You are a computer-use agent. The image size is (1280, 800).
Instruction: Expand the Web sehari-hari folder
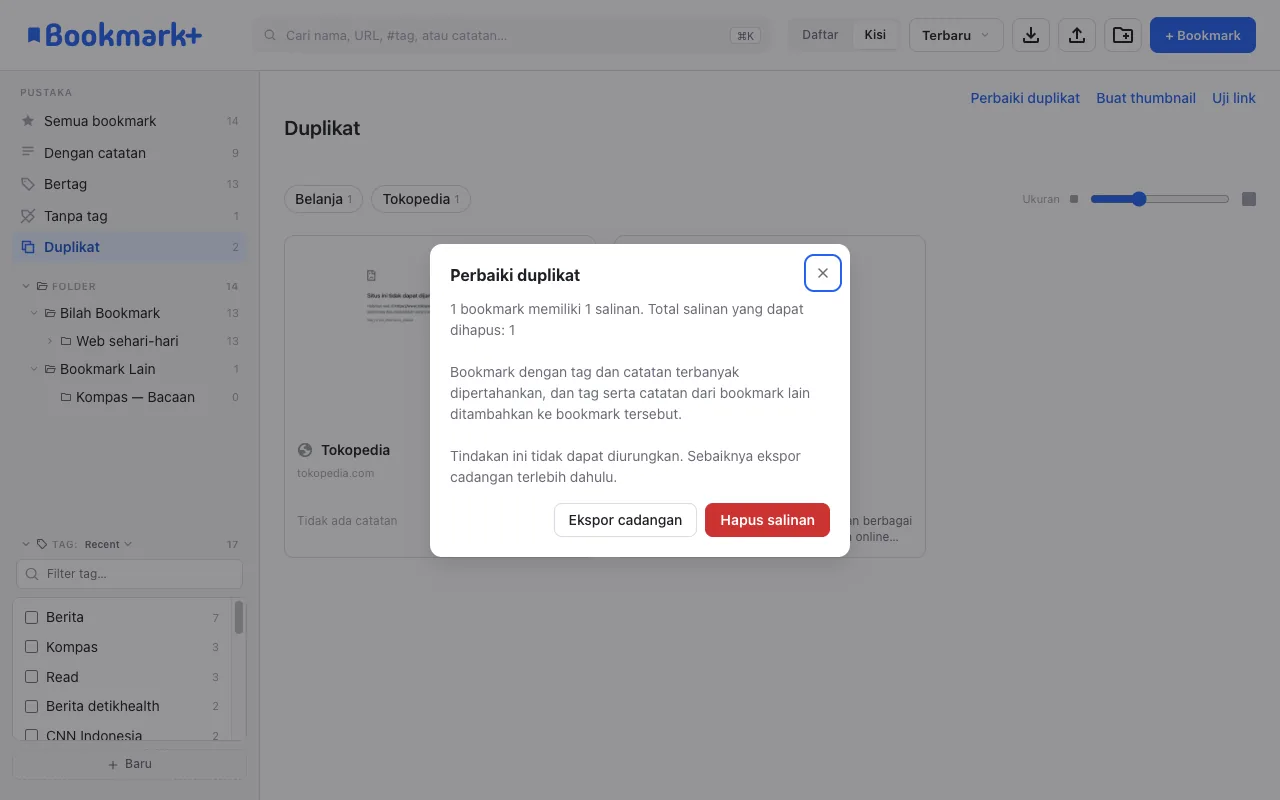[x=50, y=341]
